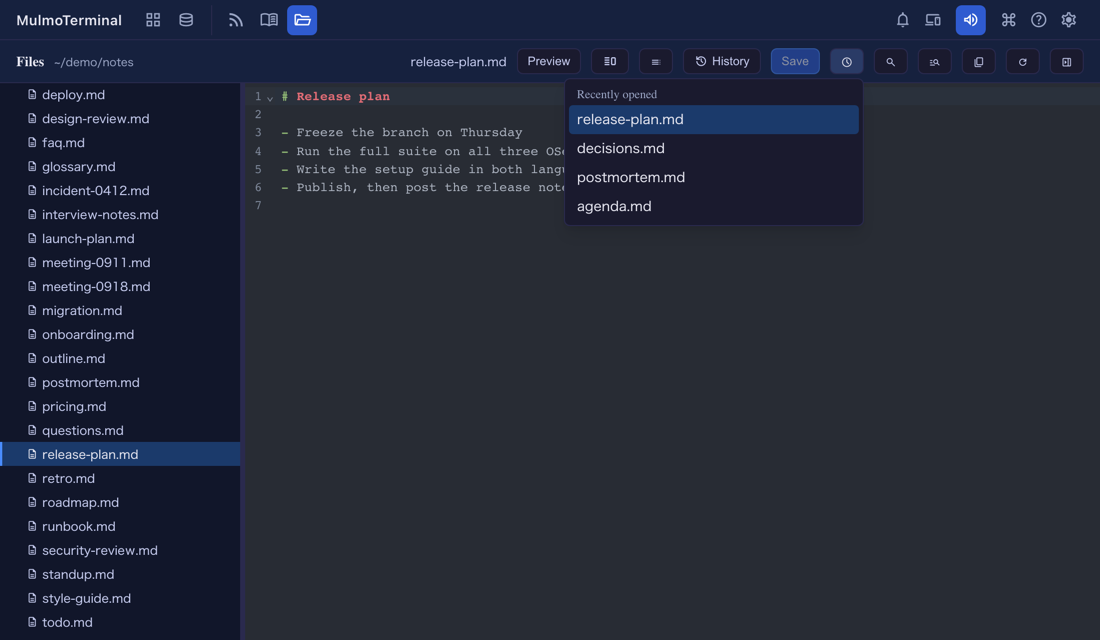This screenshot has width=1100, height=640.
Task: Toggle the split layout view icon
Action: (x=610, y=61)
